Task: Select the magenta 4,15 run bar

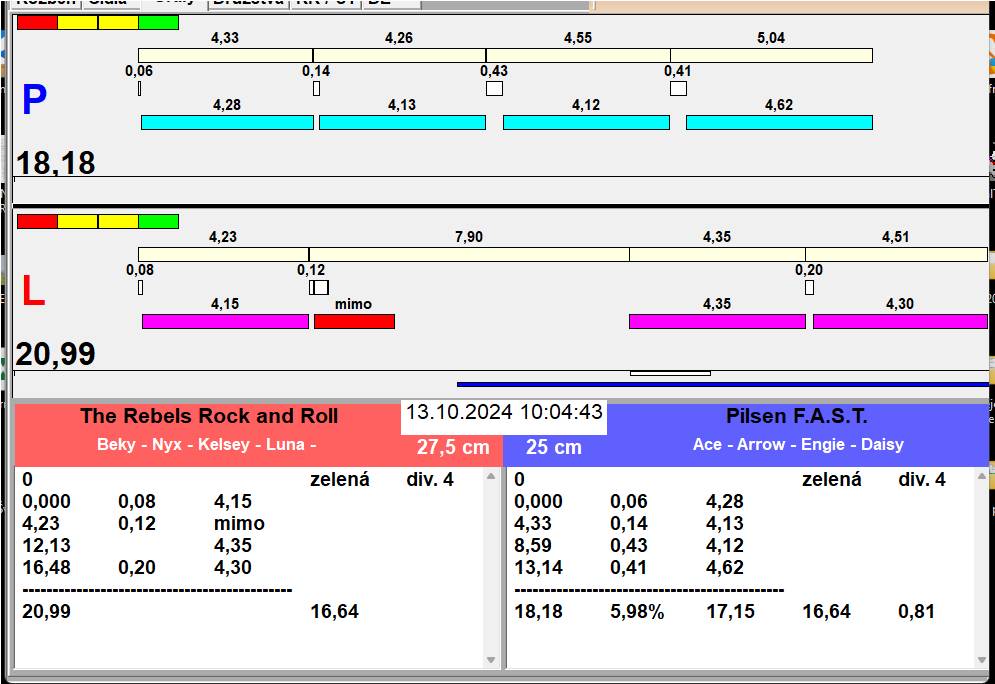Action: 225,321
